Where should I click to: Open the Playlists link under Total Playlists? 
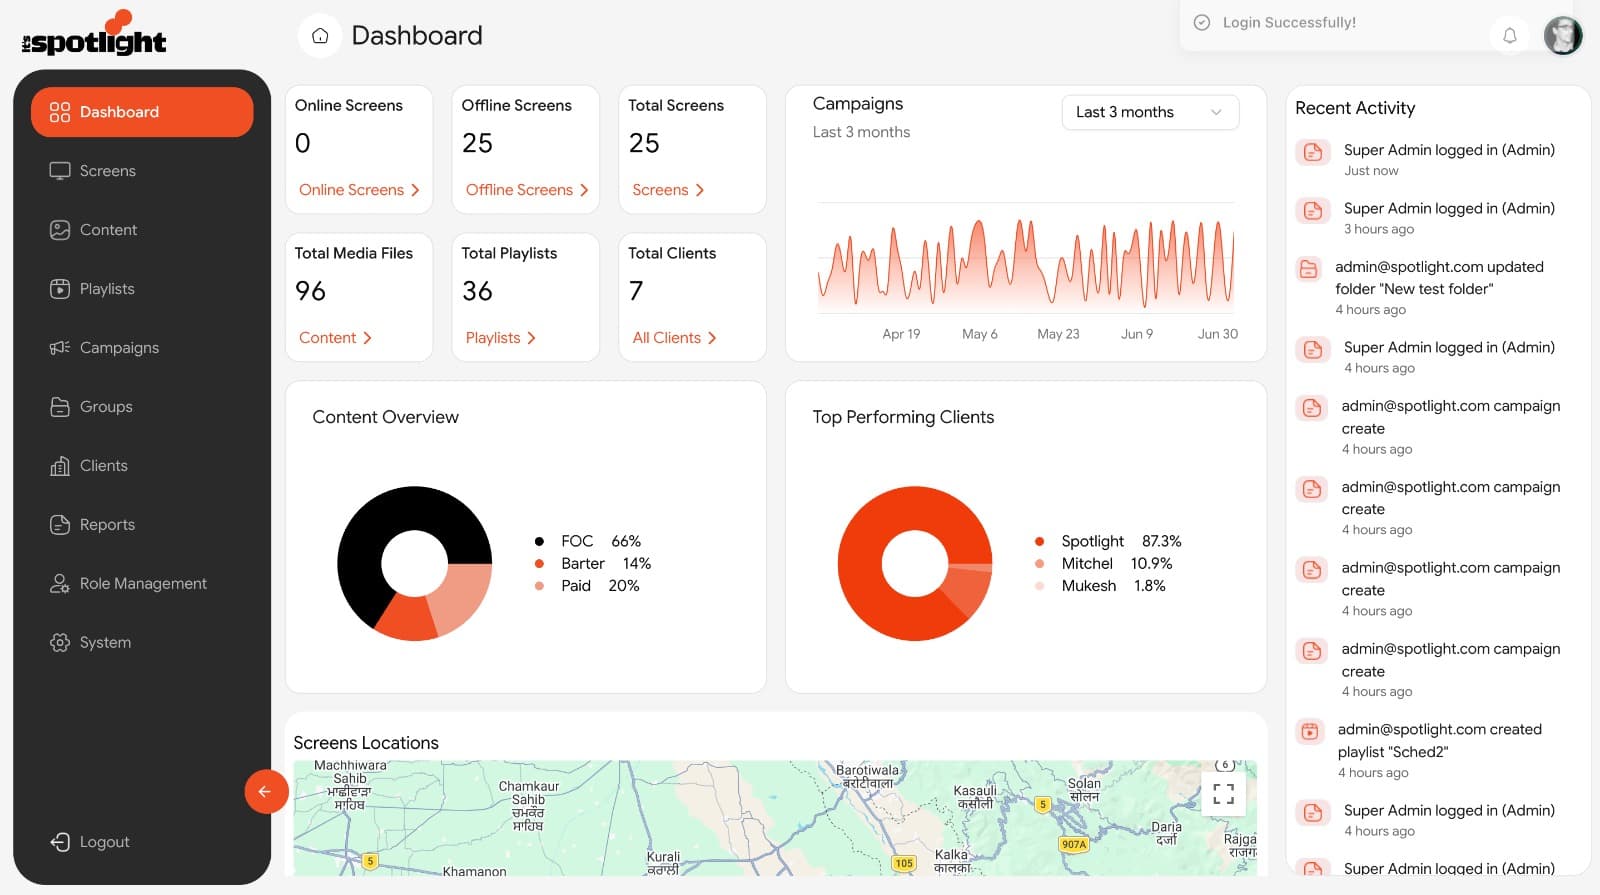[x=501, y=338]
